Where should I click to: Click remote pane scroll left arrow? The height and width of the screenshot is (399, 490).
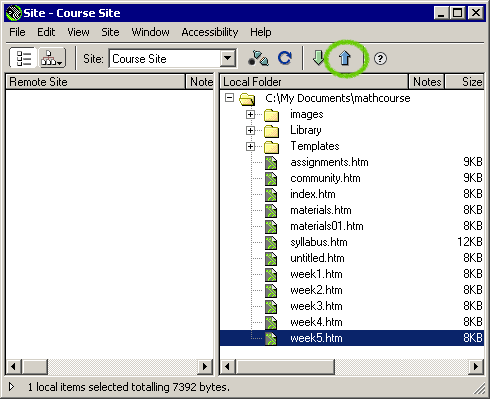click(13, 367)
